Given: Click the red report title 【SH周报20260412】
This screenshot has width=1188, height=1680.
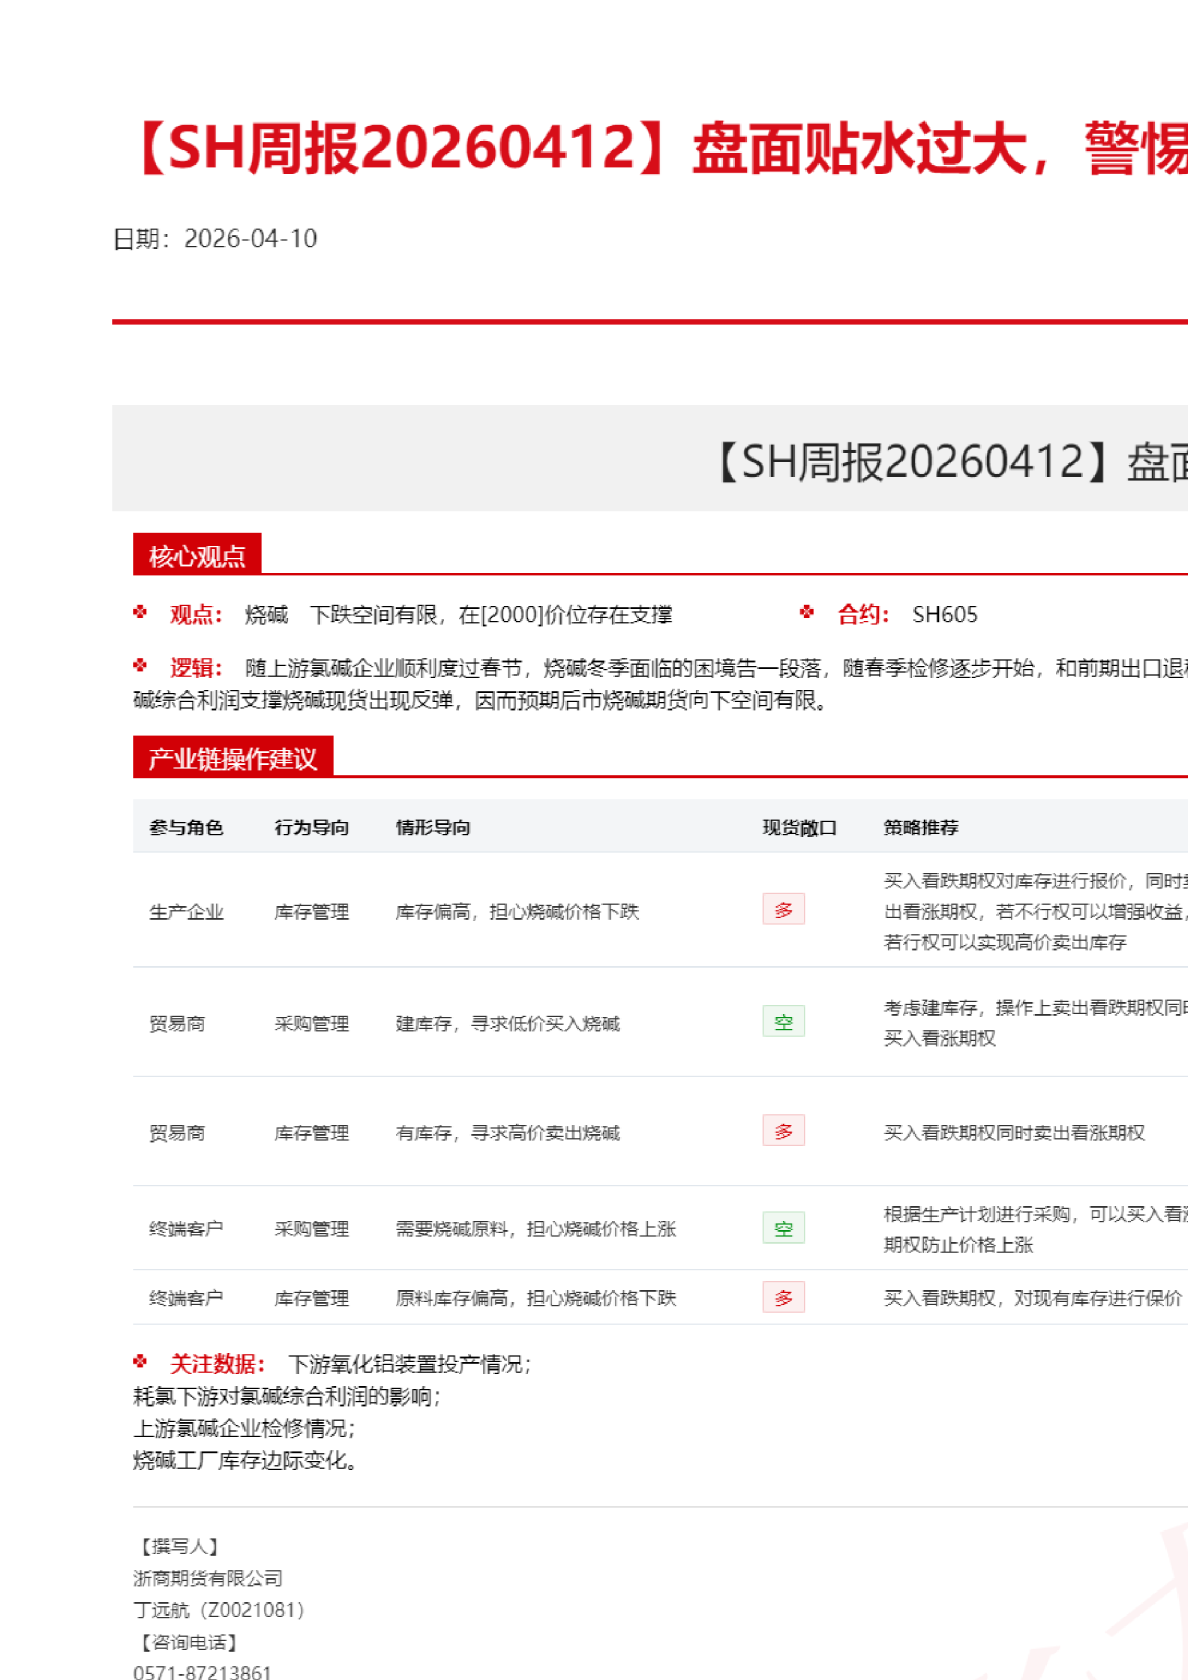Looking at the screenshot, I should 403,147.
